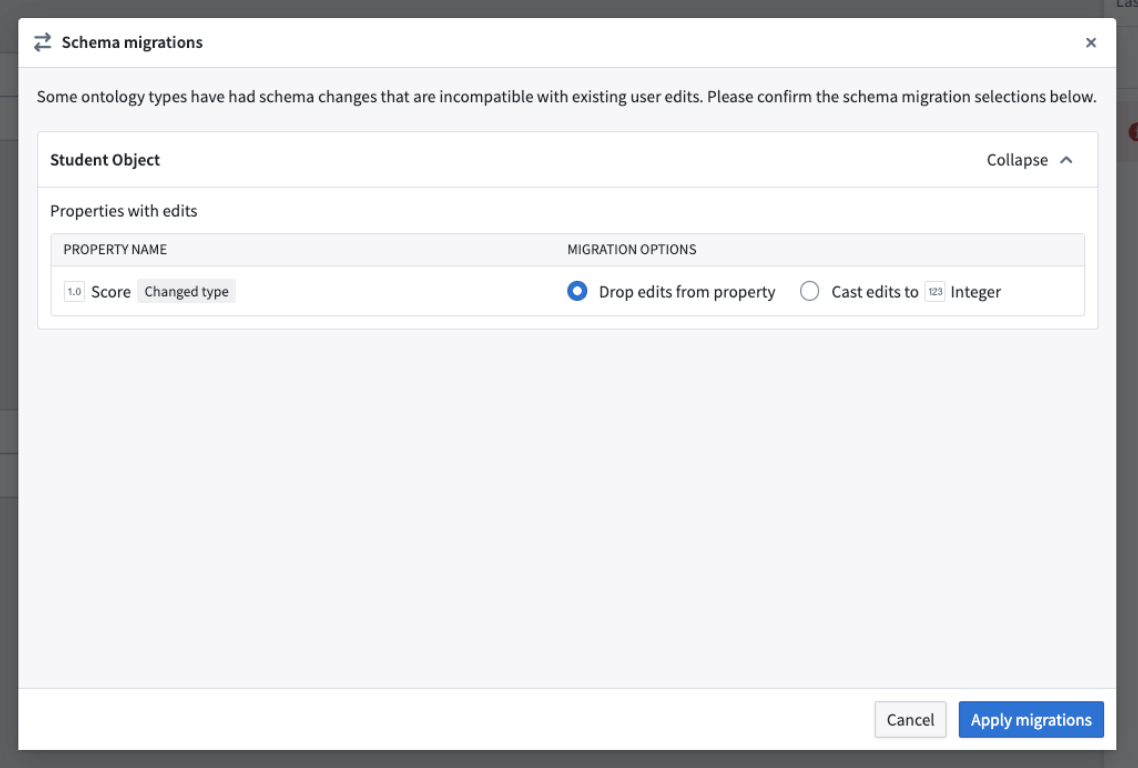Image resolution: width=1138 pixels, height=768 pixels.
Task: Close the Schema migrations dialog
Action: click(x=1090, y=43)
